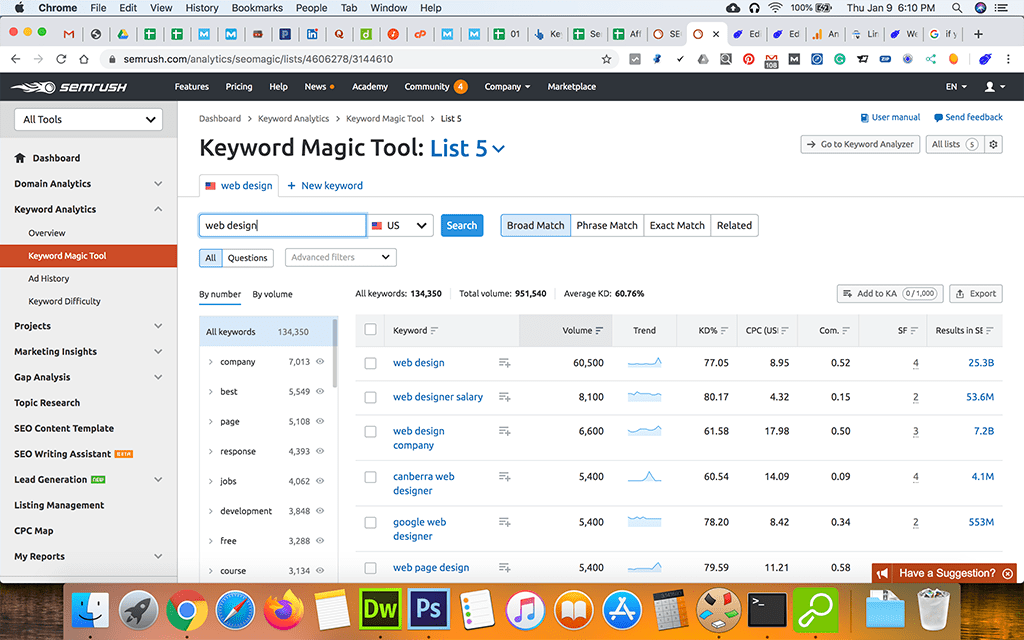Open the List 5 dropdown chevron
Viewport: 1024px width, 640px height.
pos(499,149)
